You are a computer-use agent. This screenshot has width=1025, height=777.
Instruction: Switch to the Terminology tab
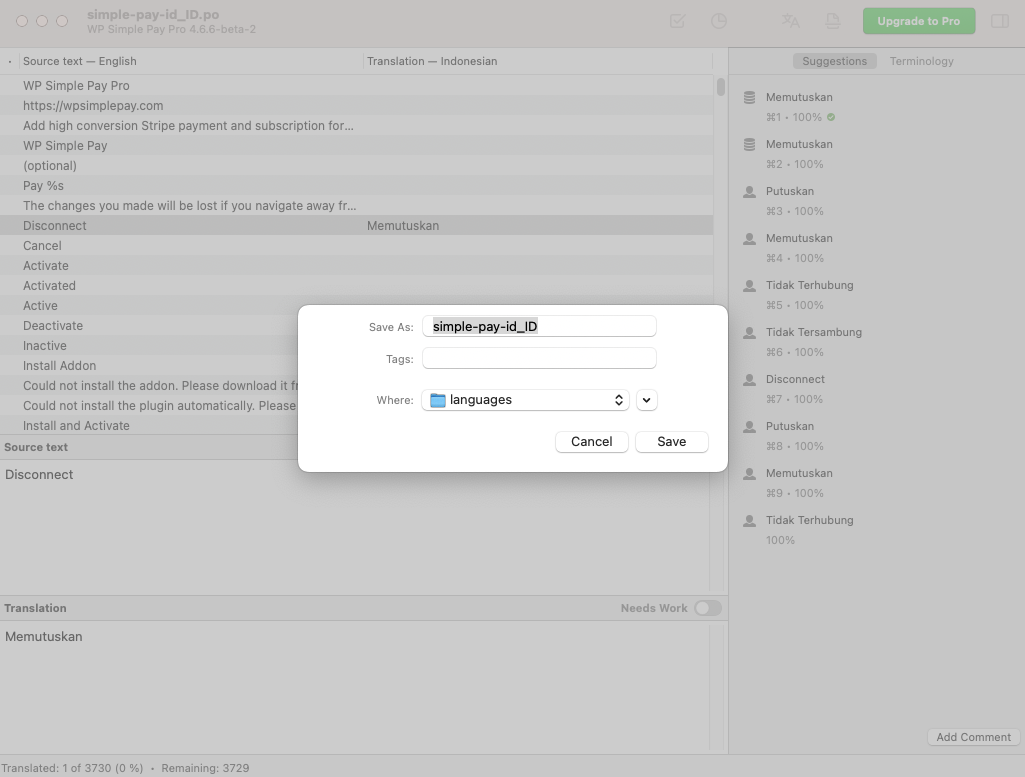click(921, 61)
